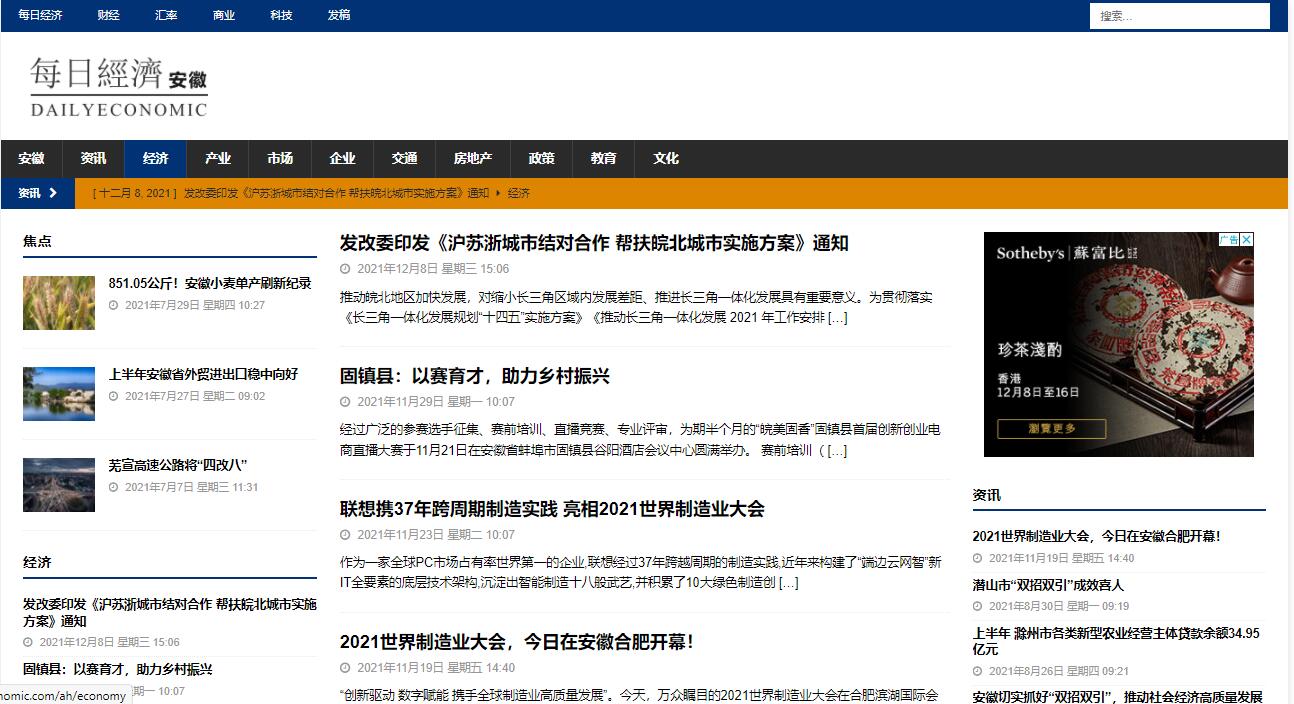
Task: Select the 房地产 navigation tab
Action: (472, 158)
